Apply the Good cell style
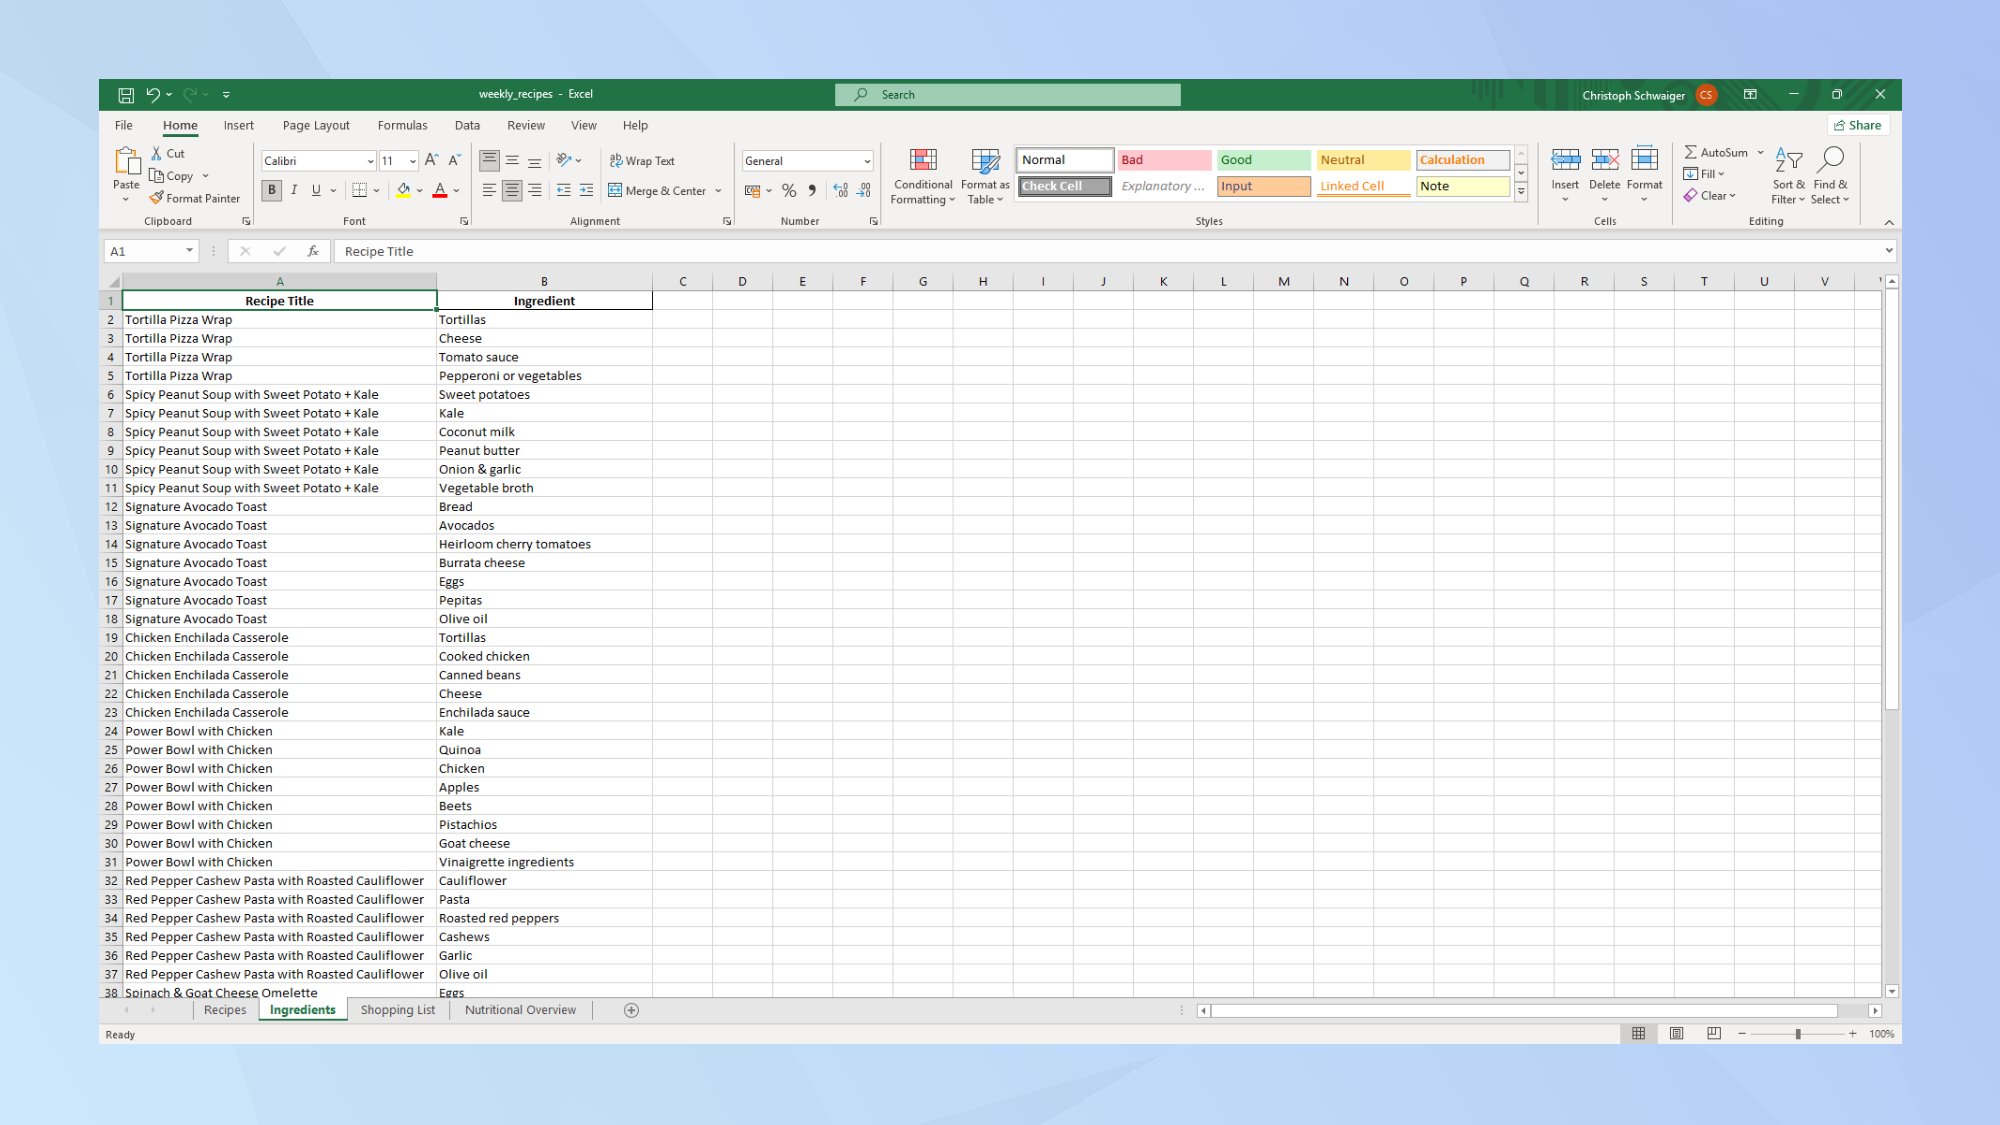The height and width of the screenshot is (1125, 2000). 1263,160
